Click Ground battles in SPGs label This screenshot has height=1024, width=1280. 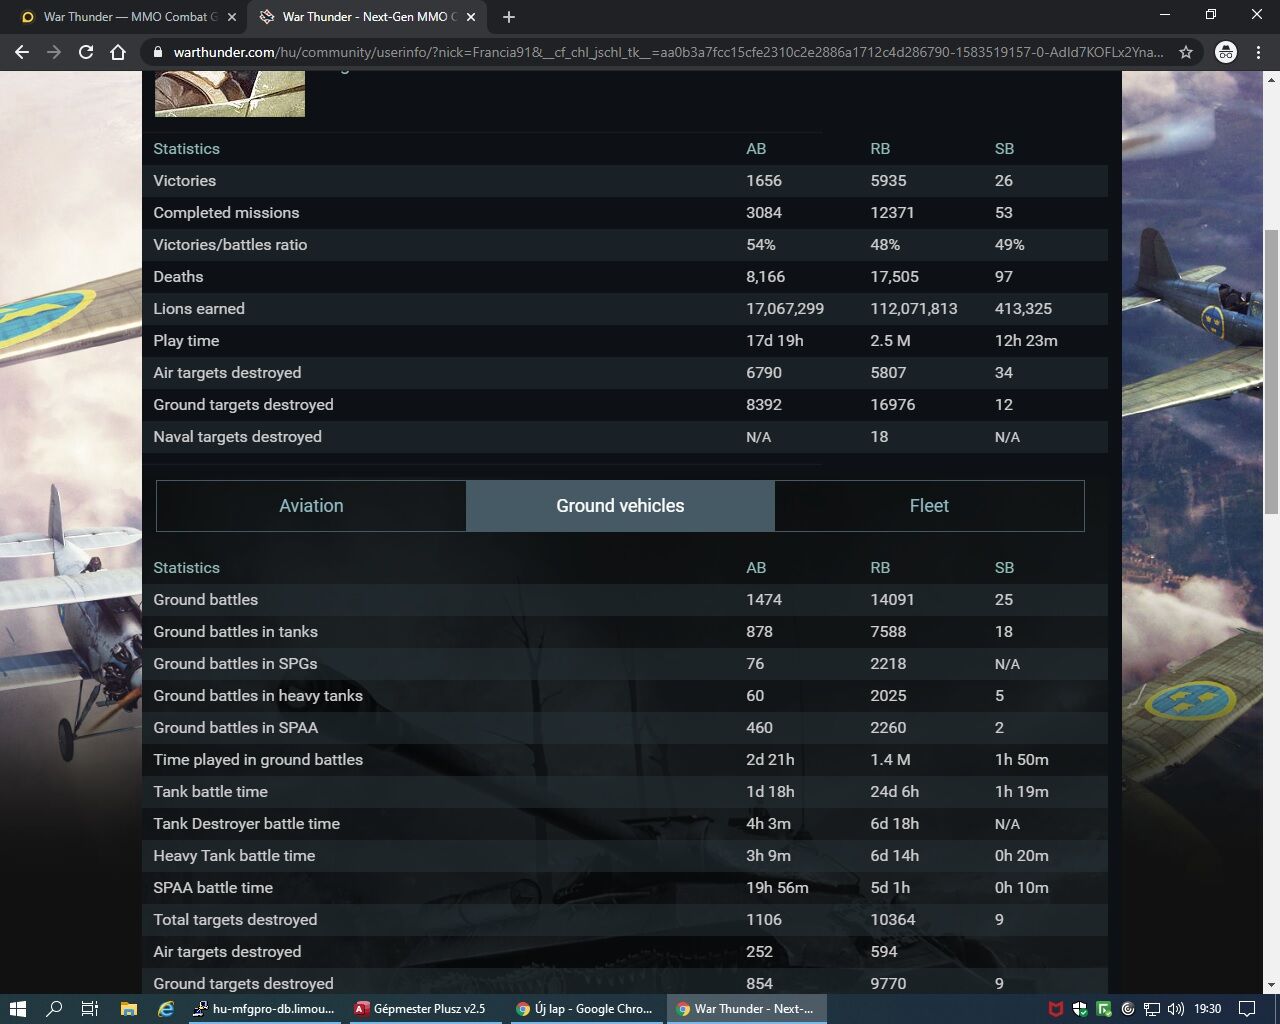(235, 664)
